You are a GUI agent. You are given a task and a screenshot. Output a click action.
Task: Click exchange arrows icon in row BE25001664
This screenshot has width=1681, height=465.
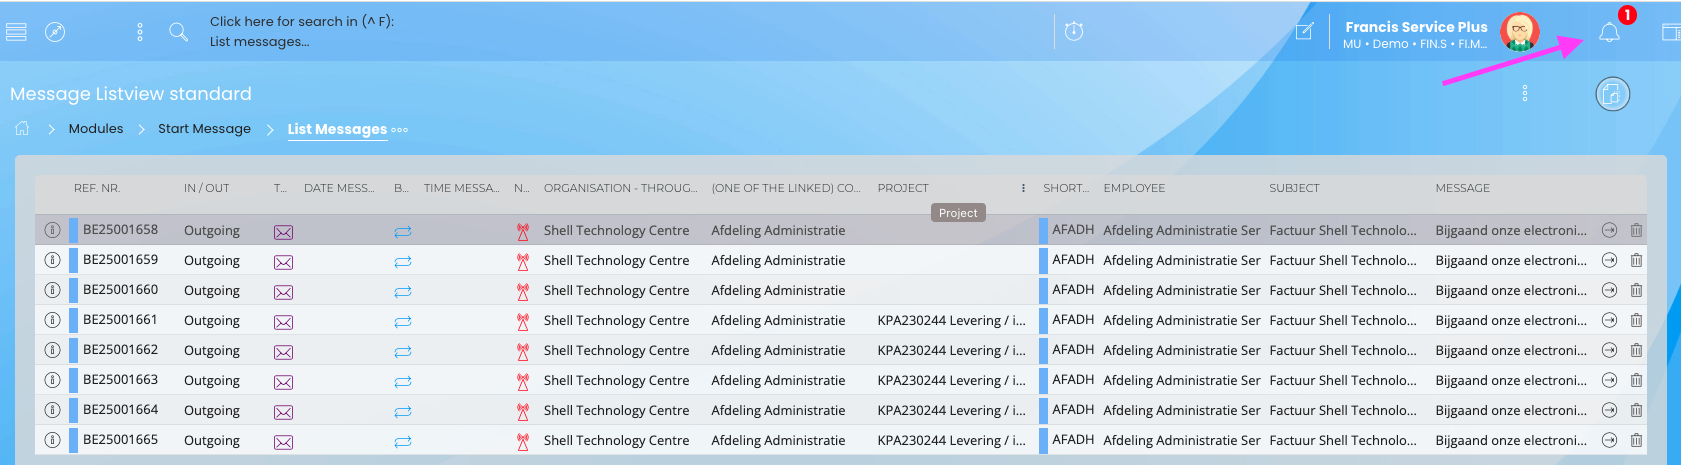tap(403, 412)
